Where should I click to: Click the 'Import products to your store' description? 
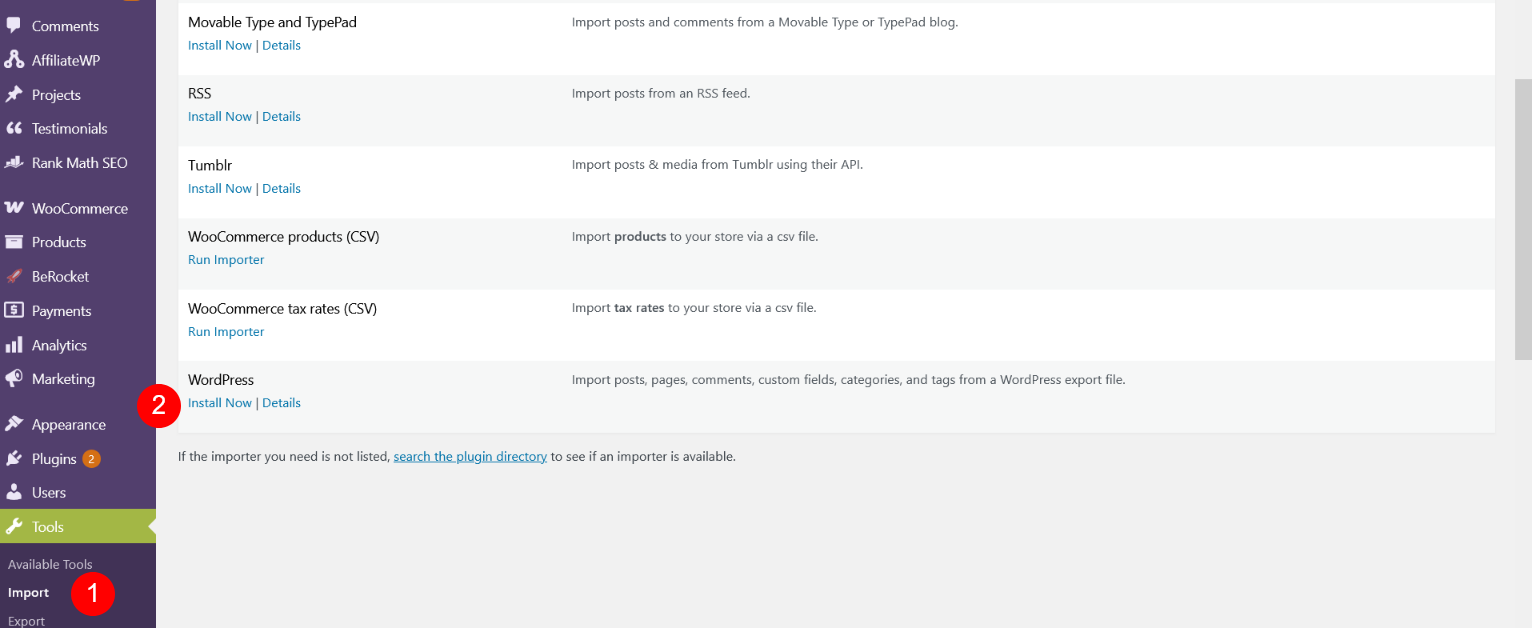pyautogui.click(x=695, y=237)
